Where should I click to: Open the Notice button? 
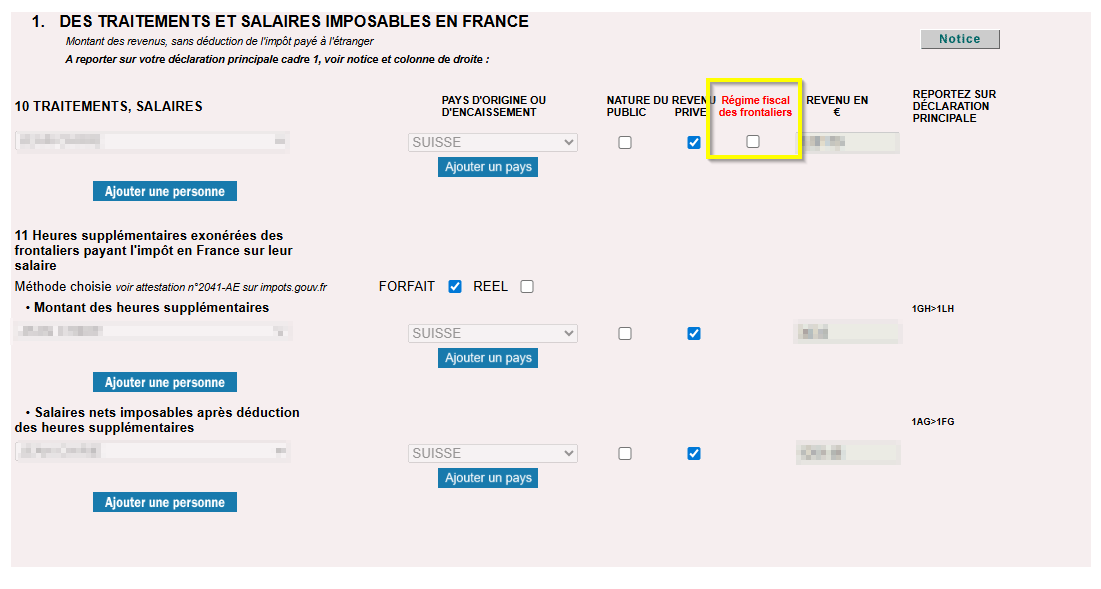click(960, 39)
